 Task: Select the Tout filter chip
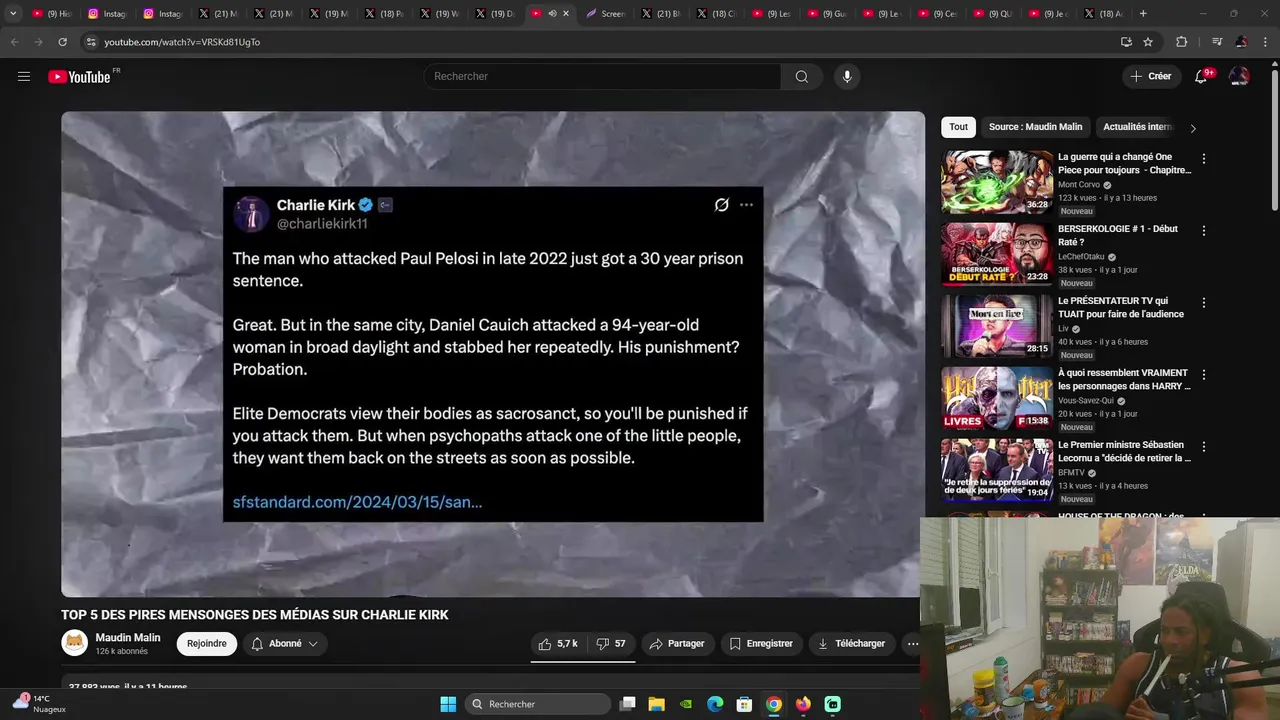(958, 127)
